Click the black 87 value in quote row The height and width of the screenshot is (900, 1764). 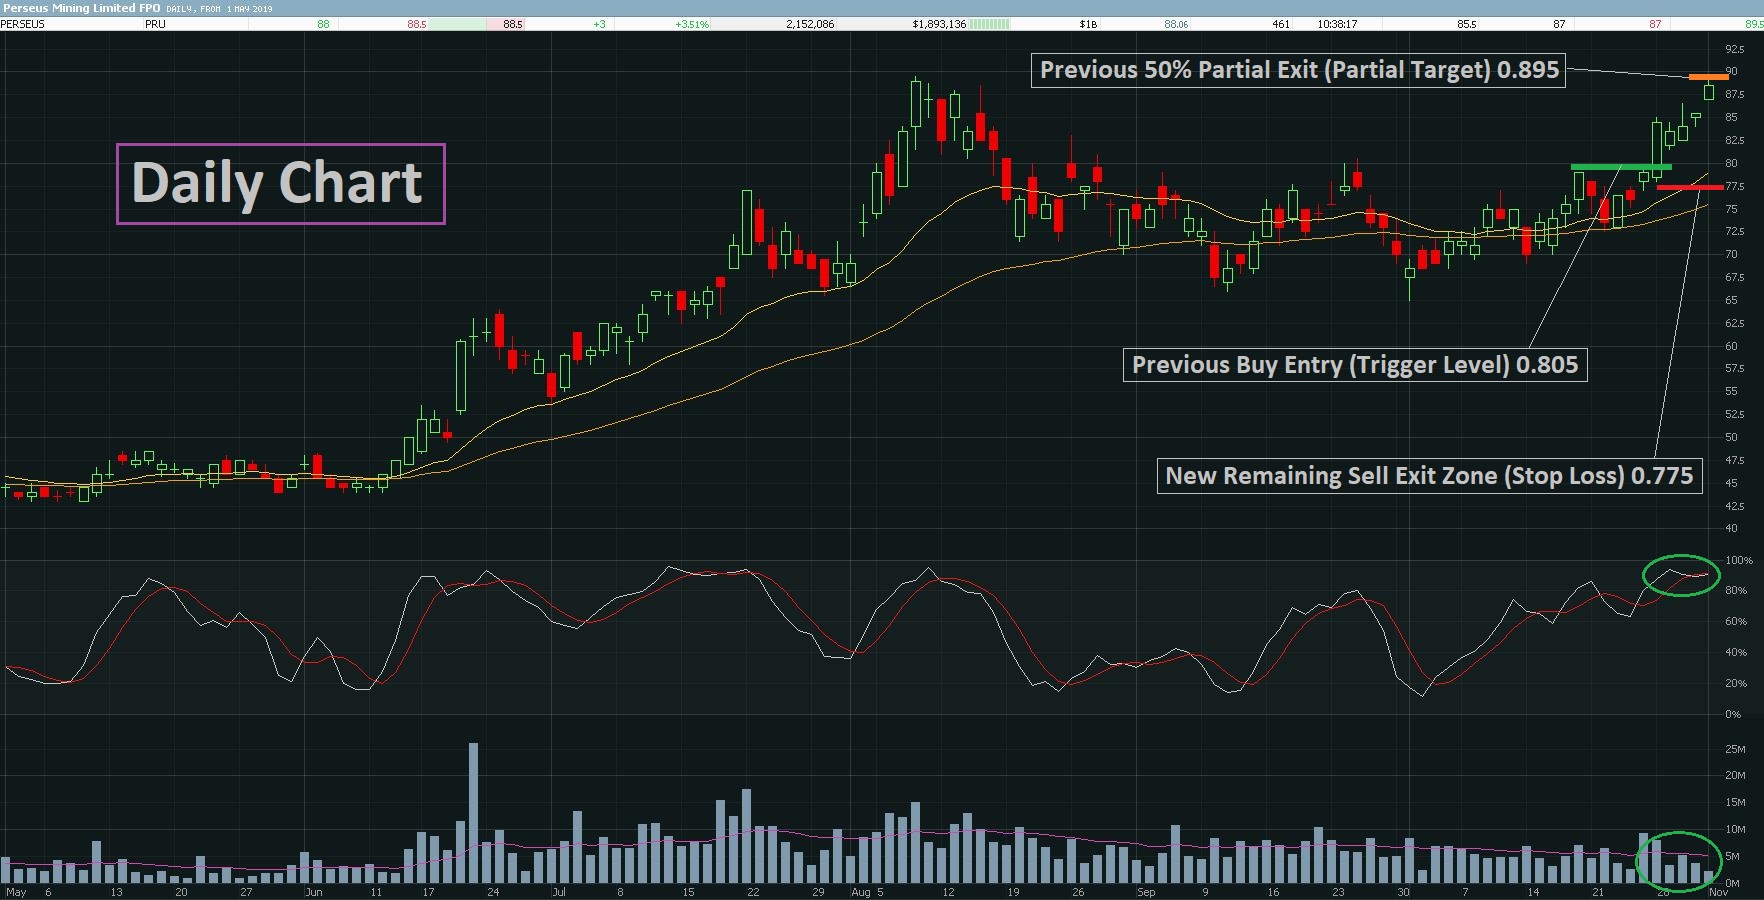click(1559, 24)
